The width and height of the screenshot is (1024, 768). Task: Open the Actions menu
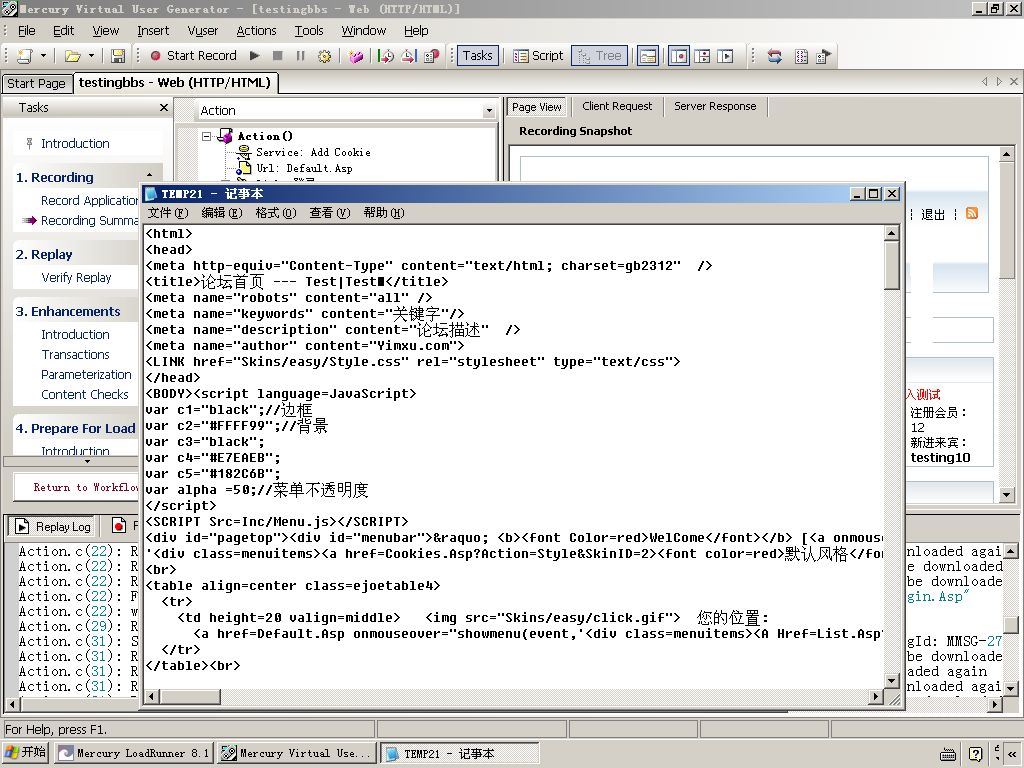pos(256,31)
